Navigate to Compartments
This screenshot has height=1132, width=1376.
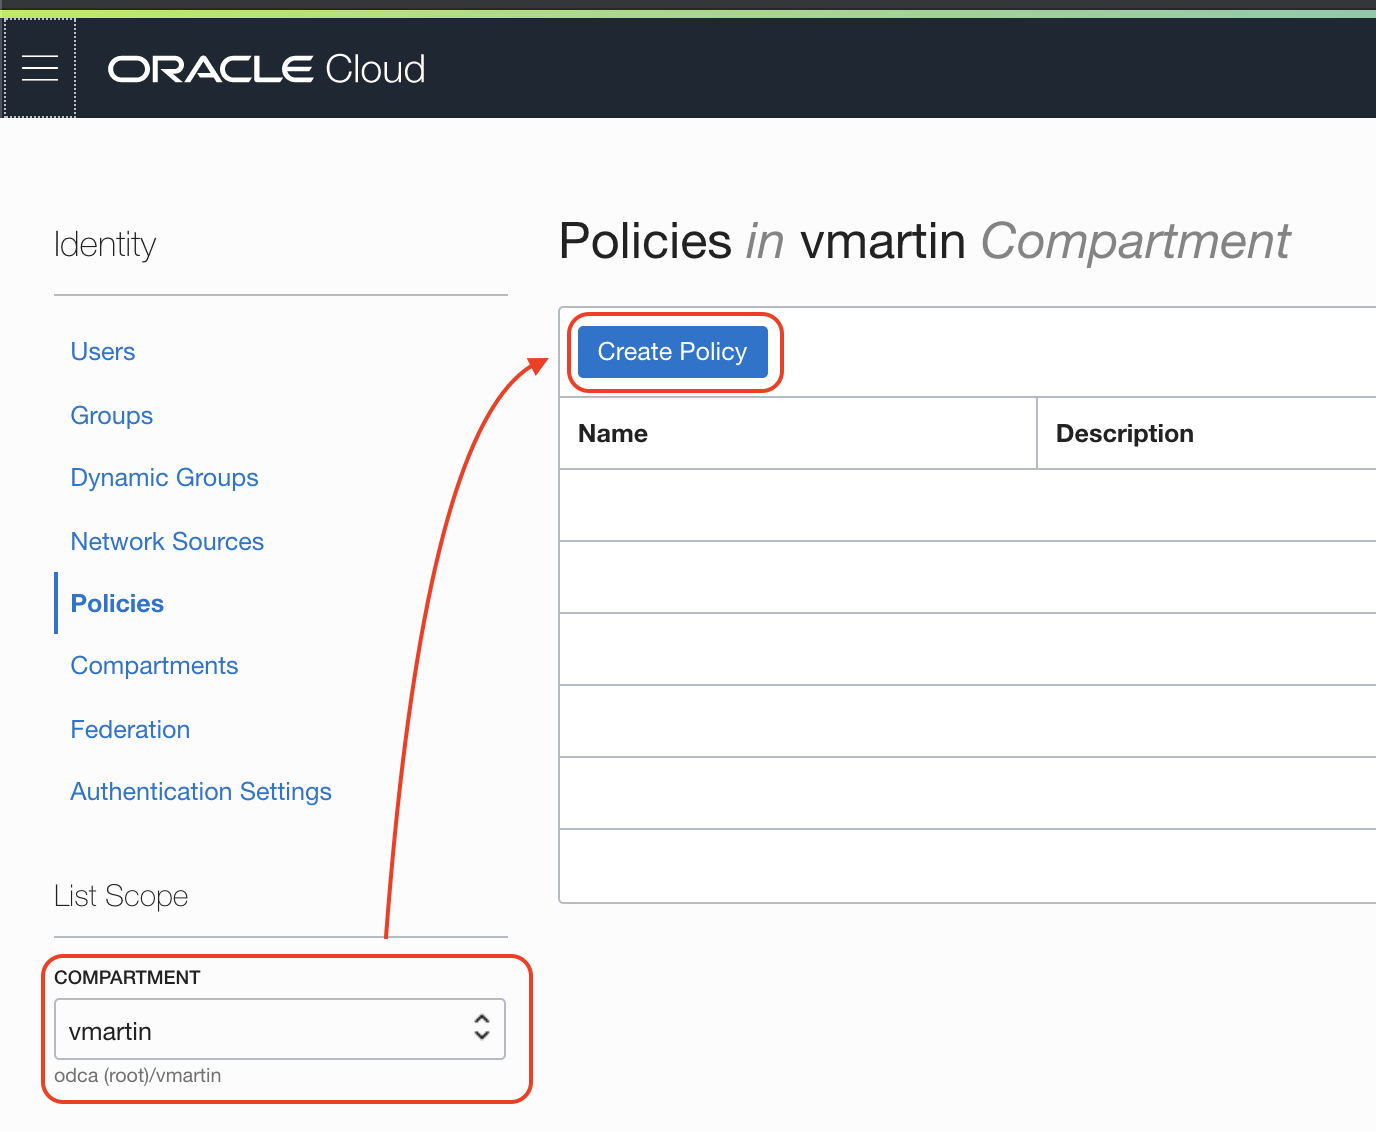[155, 666]
